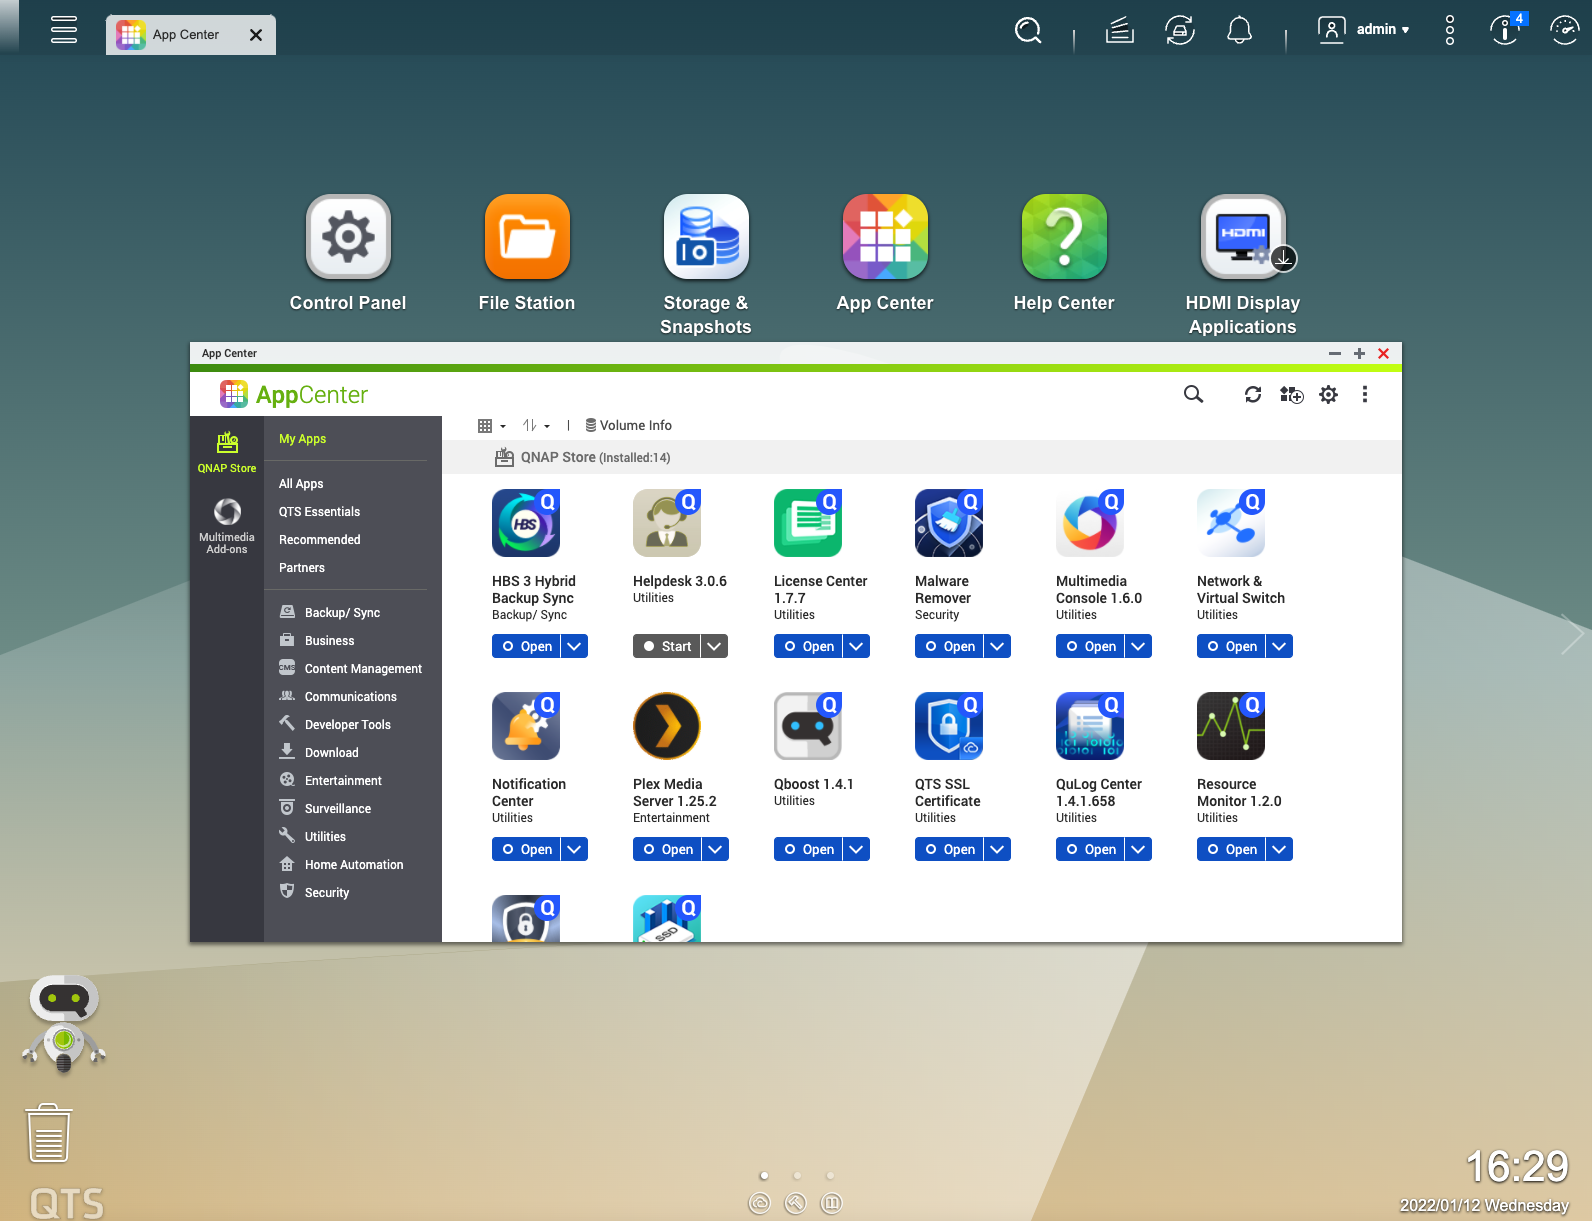Expand the Plex Media Server Open dropdown
Screen dimensions: 1592x1221
click(715, 849)
